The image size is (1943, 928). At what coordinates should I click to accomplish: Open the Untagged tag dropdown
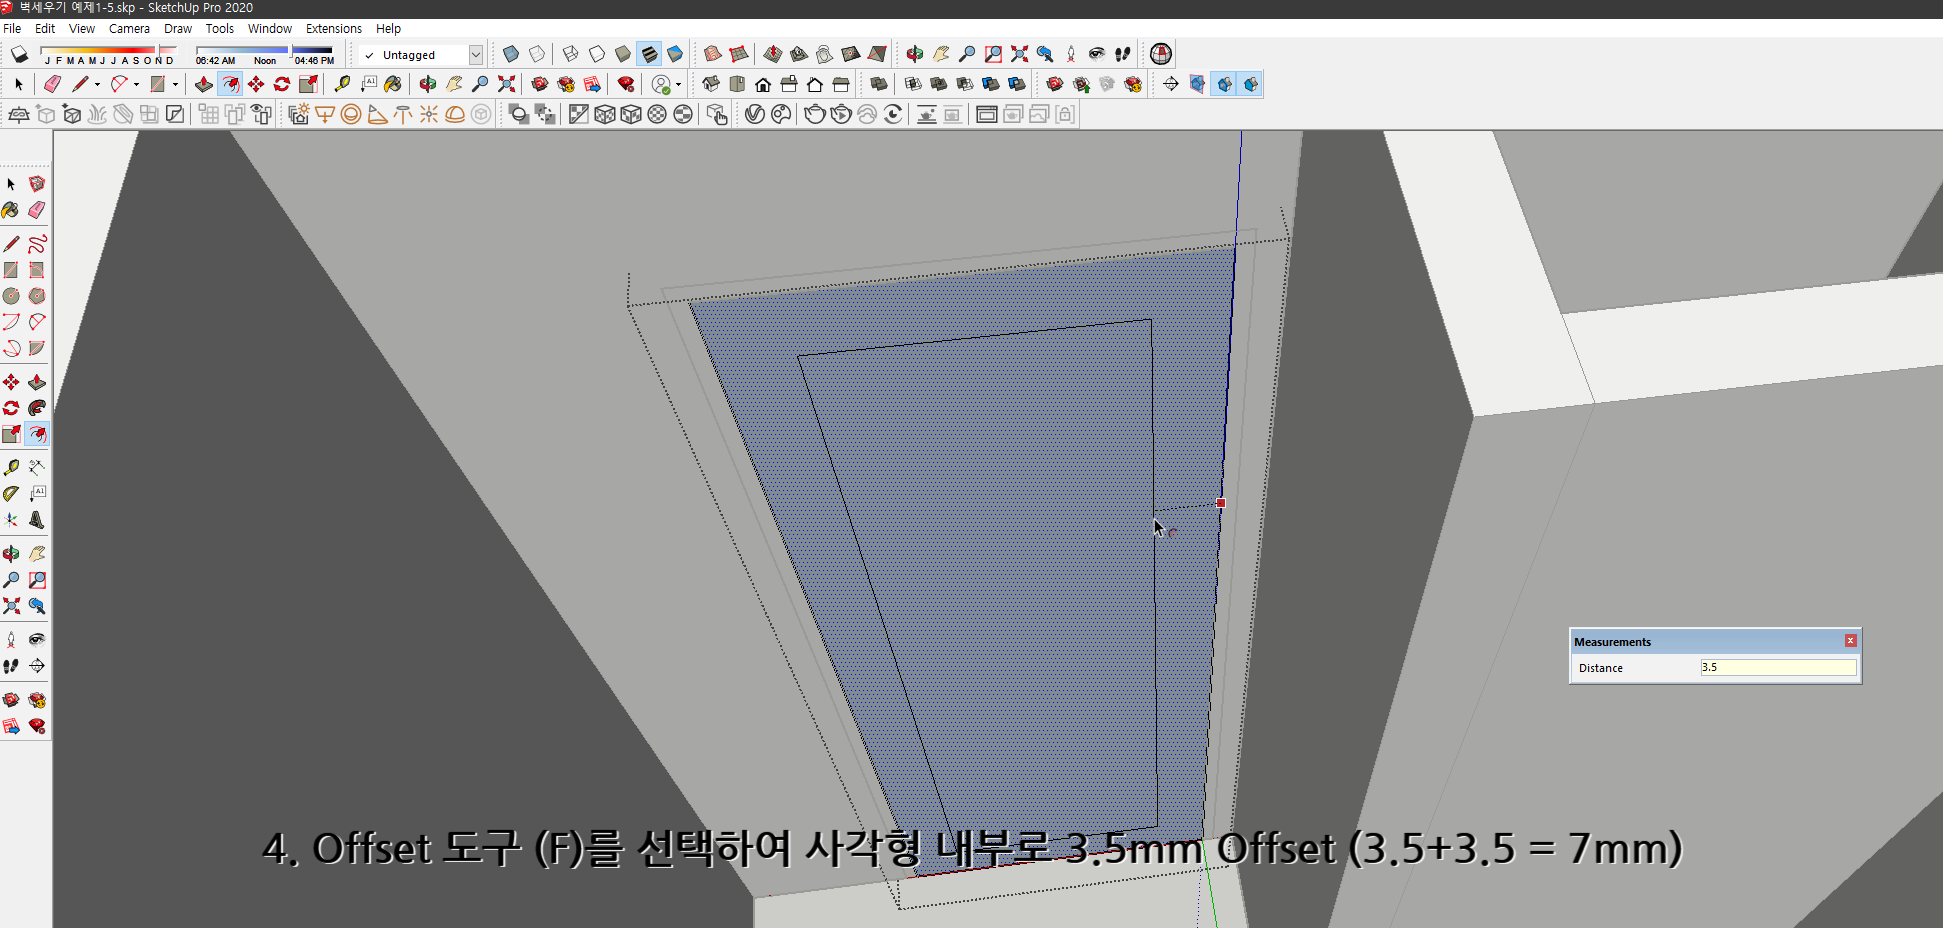click(476, 55)
